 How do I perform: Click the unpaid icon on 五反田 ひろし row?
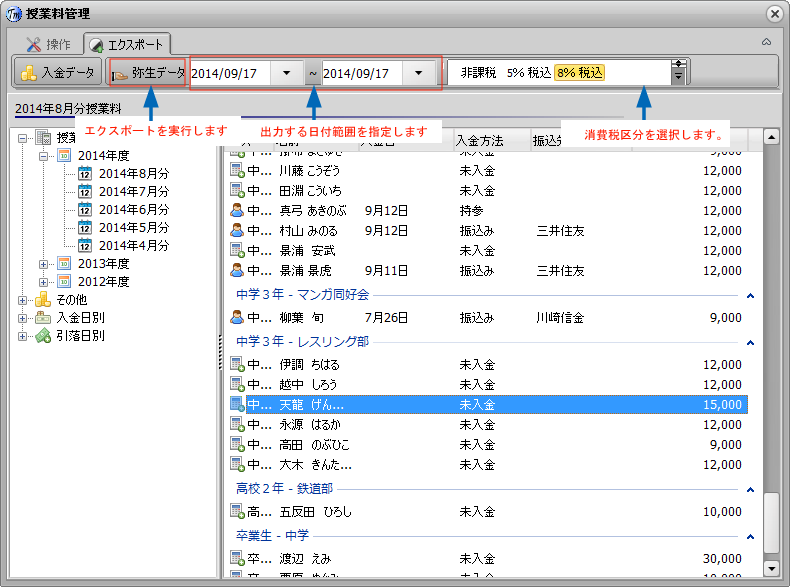coord(237,511)
